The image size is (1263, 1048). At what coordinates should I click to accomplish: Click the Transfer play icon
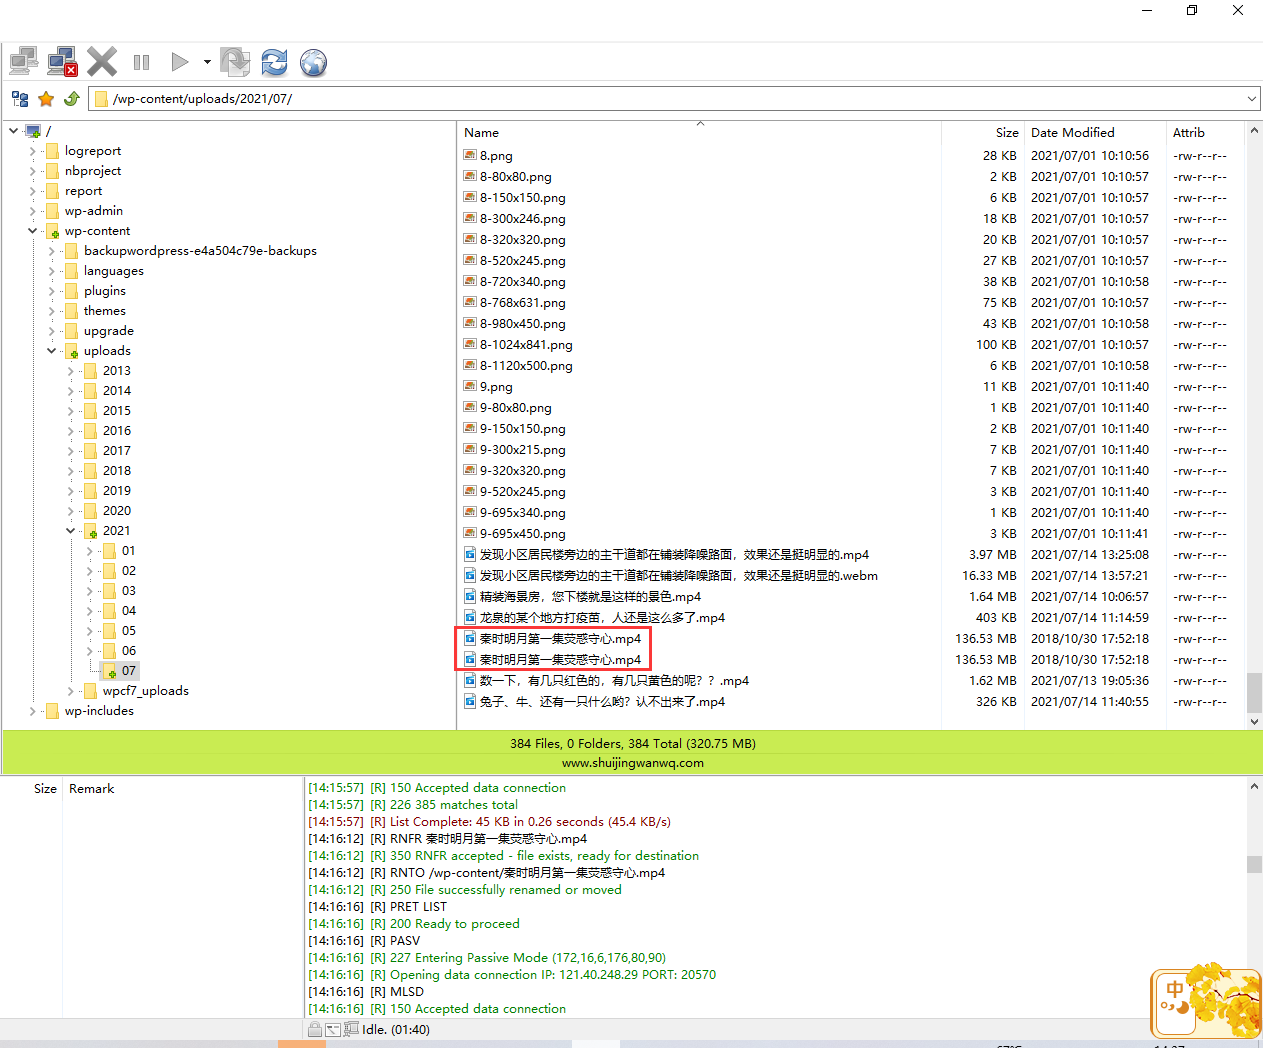click(x=179, y=62)
